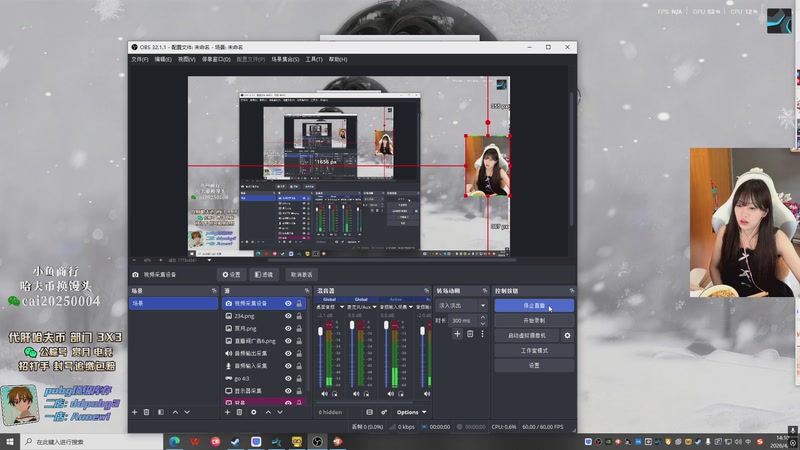
Task: Open second mixer channel (Aux) dropdown arrow
Action: (374, 307)
